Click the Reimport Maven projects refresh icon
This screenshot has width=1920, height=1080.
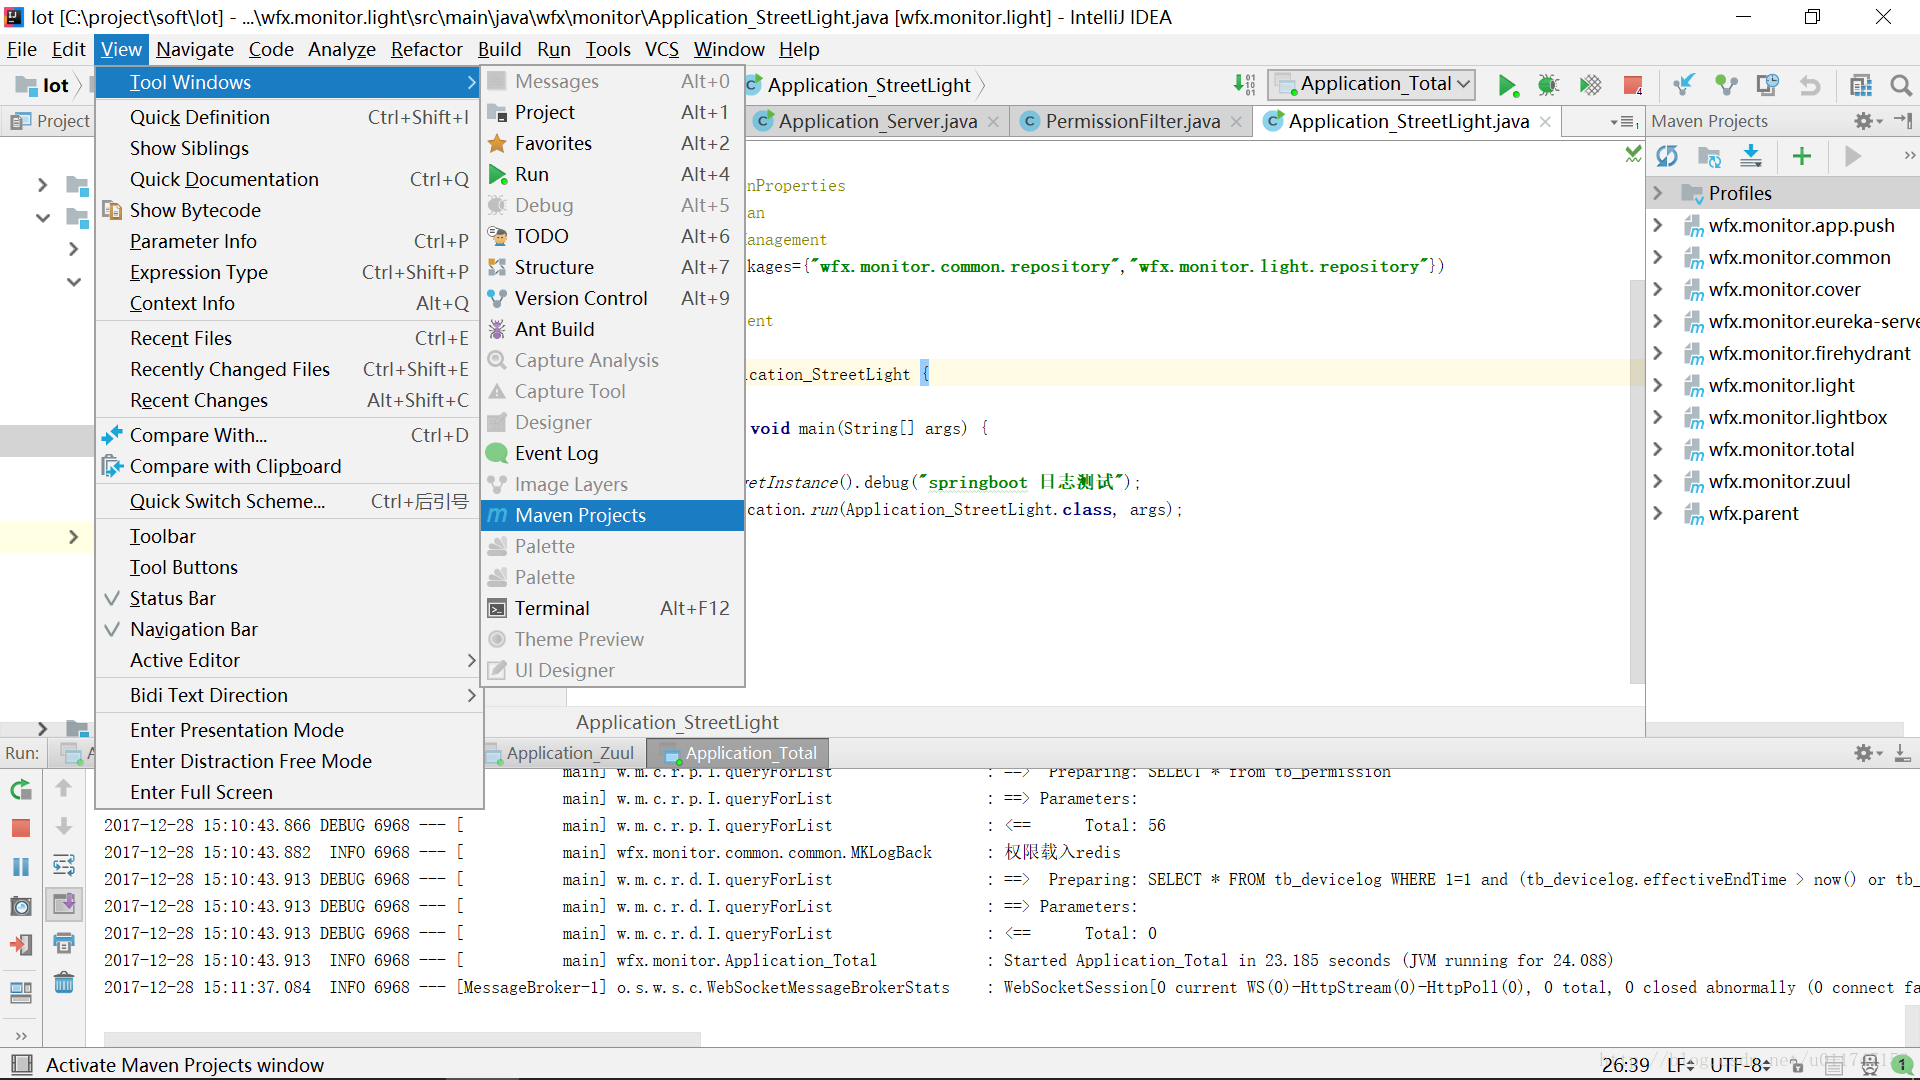coord(1667,156)
